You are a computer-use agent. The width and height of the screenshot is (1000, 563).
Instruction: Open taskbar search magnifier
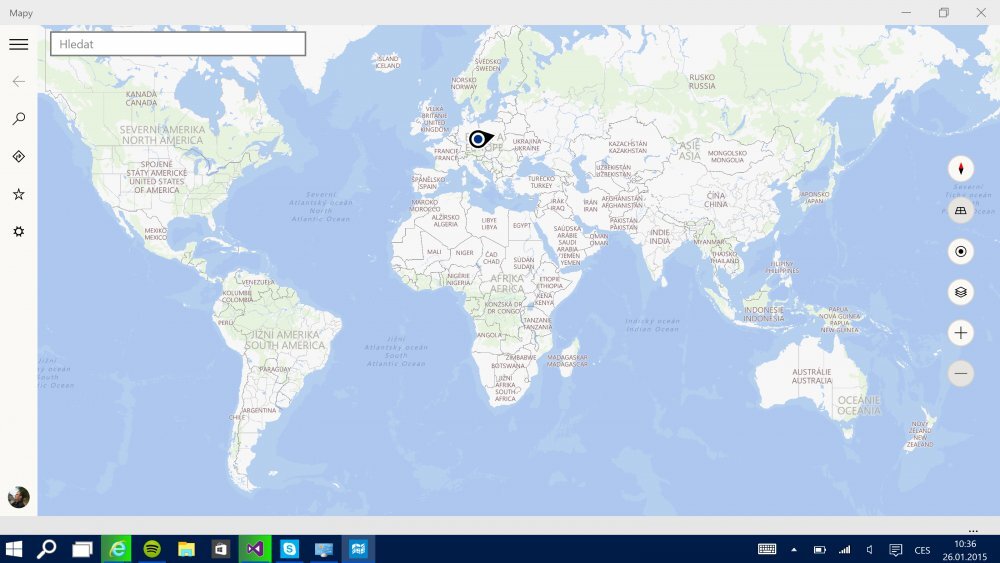click(x=47, y=549)
